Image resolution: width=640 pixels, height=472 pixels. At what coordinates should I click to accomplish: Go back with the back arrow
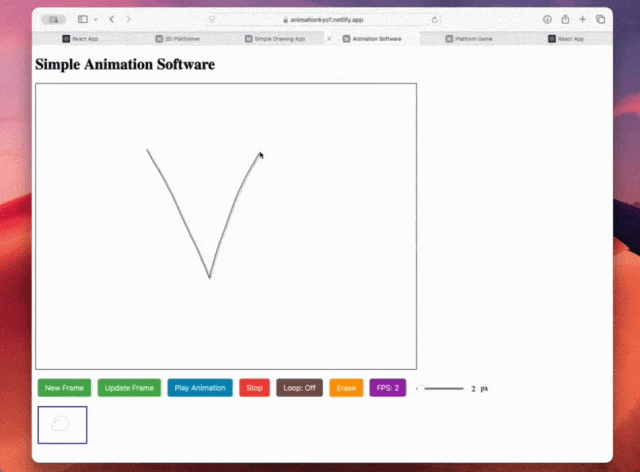click(x=111, y=19)
